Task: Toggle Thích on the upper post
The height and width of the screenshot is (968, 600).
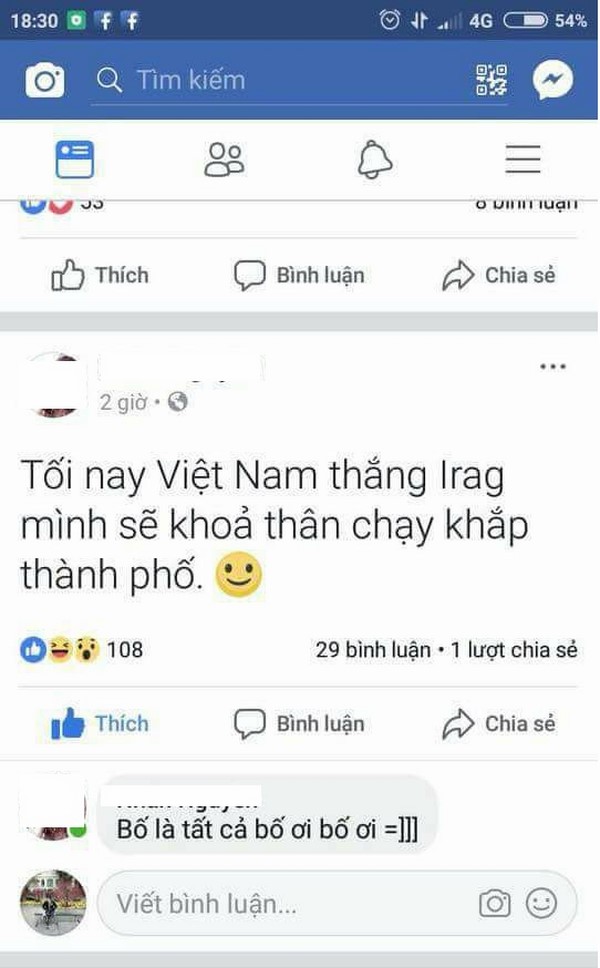Action: click(x=100, y=275)
